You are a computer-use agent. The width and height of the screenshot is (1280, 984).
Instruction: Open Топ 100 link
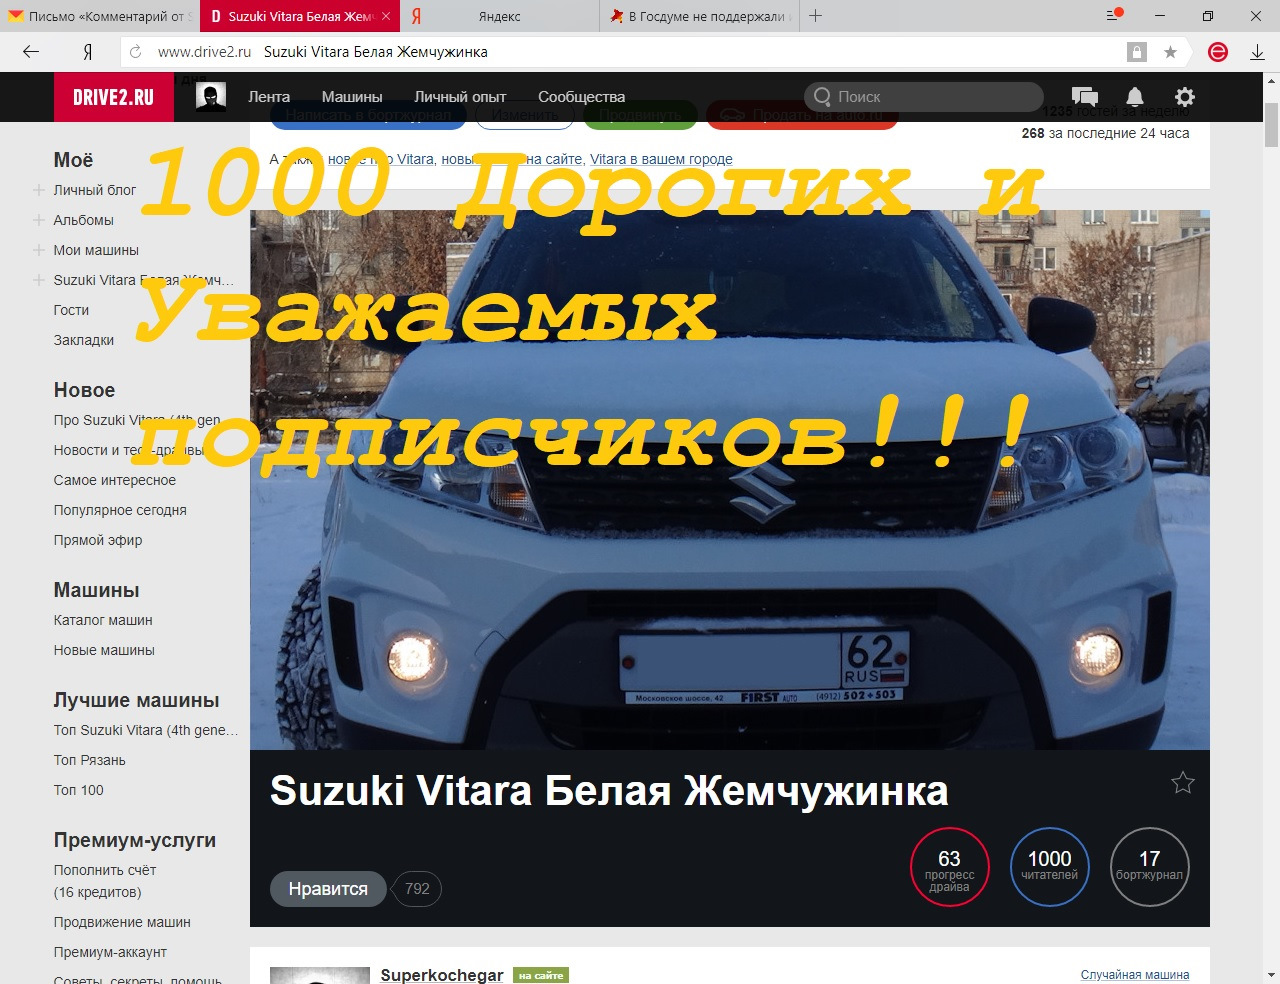click(x=79, y=790)
